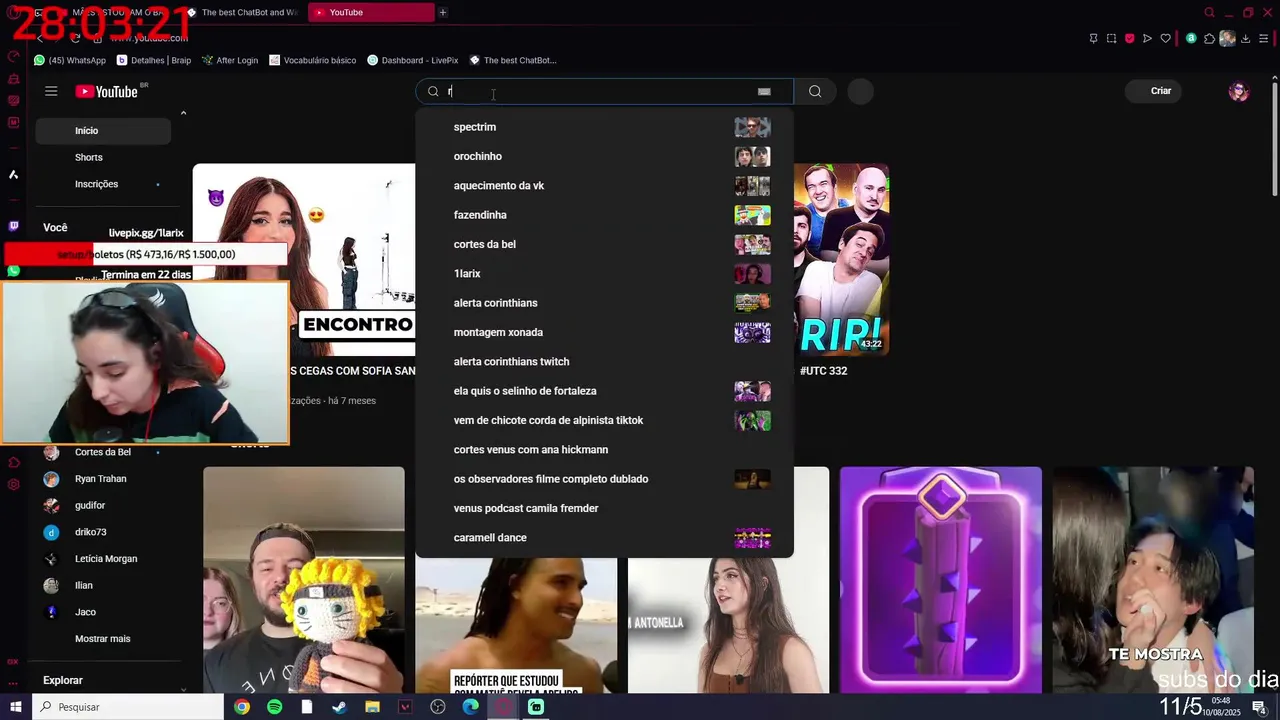This screenshot has width=1280, height=720.
Task: Click the magnifying glass search button
Action: click(x=815, y=91)
